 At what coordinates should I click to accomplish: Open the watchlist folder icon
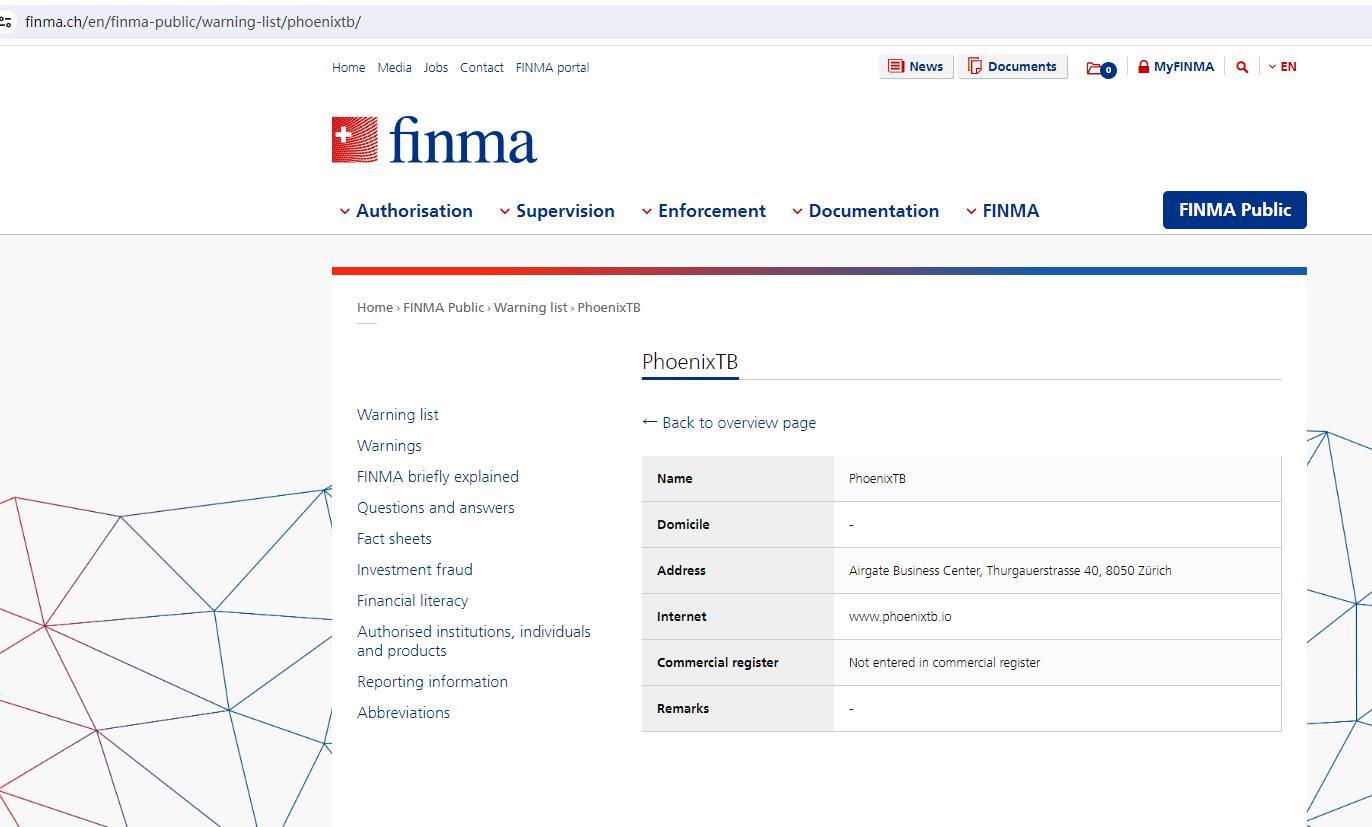(x=1099, y=68)
